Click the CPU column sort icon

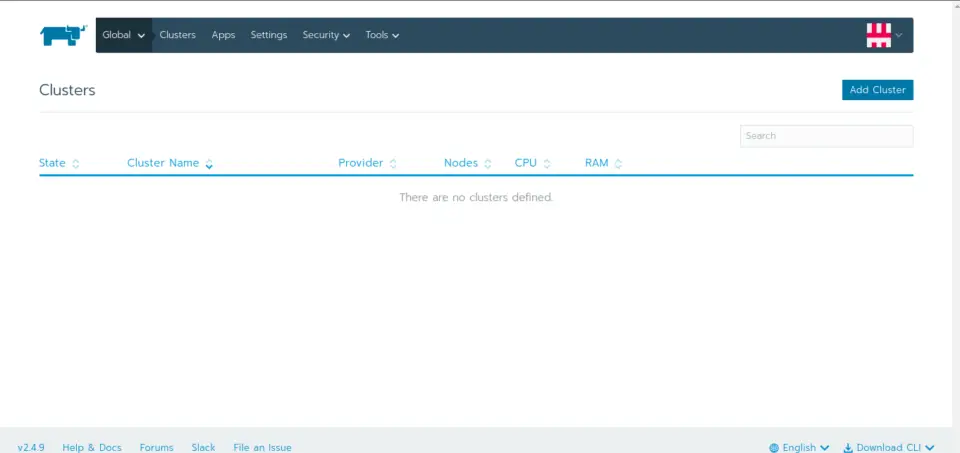point(547,164)
